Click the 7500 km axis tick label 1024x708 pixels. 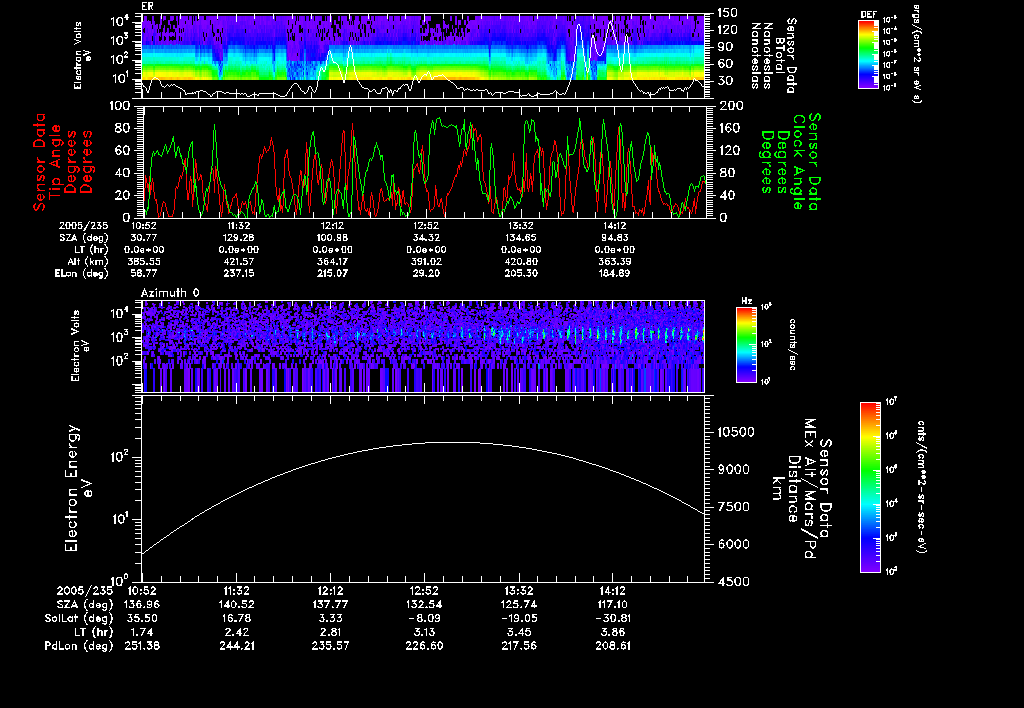click(x=735, y=507)
